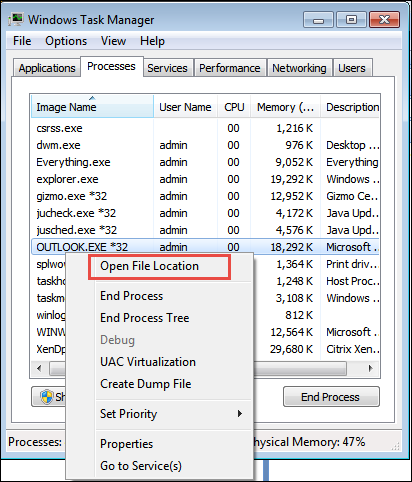The height and width of the screenshot is (482, 412).
Task: Click the Citrix Xen description cell
Action: [x=353, y=349]
